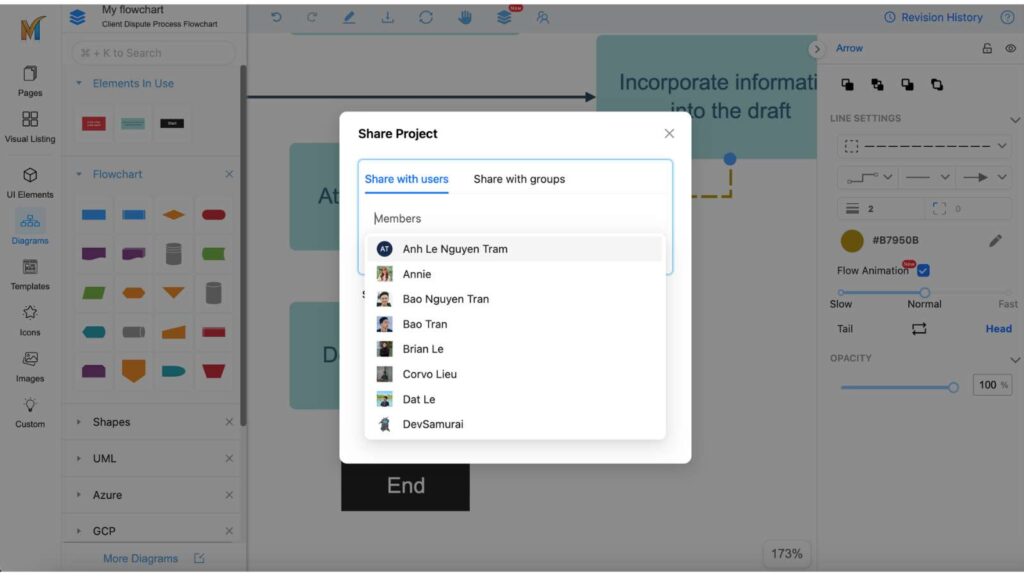1024x576 pixels.
Task: Click the swap tail and head icon
Action: point(919,329)
